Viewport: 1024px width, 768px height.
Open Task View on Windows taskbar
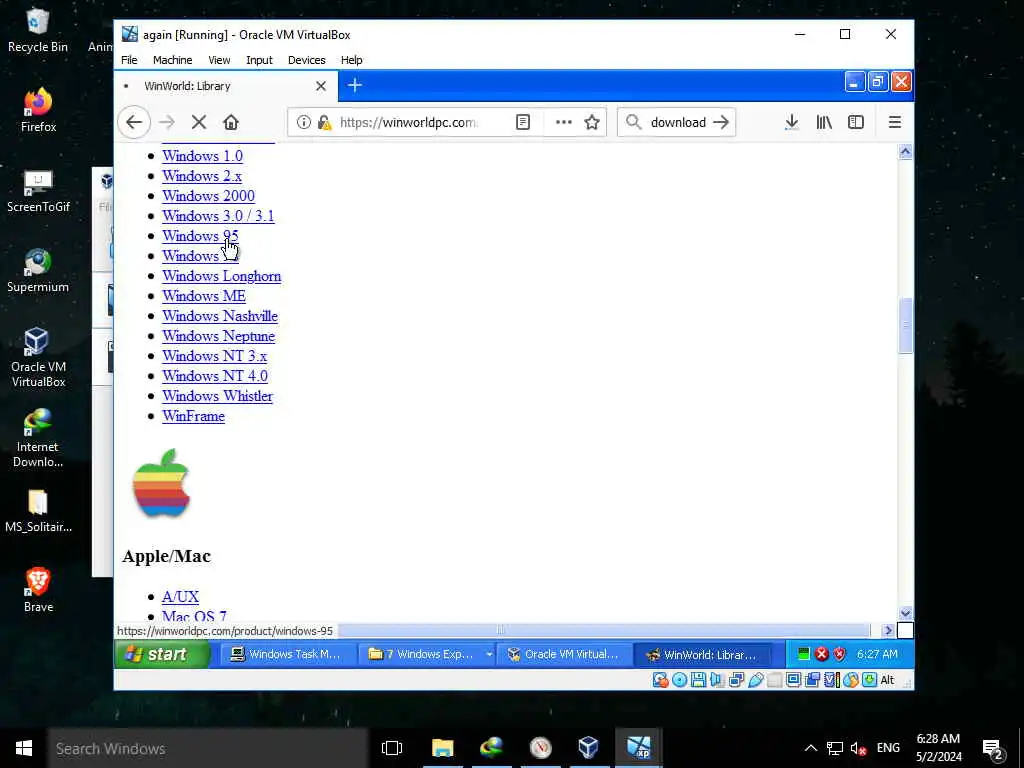tap(392, 748)
